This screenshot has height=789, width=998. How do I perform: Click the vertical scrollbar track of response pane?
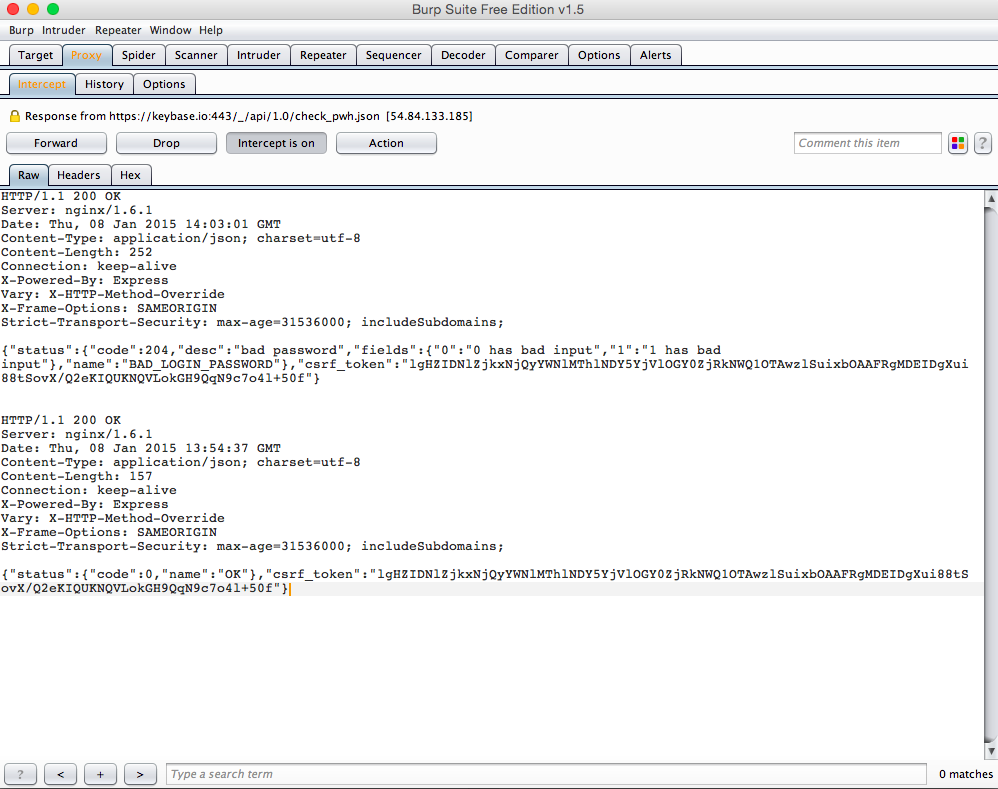991,474
